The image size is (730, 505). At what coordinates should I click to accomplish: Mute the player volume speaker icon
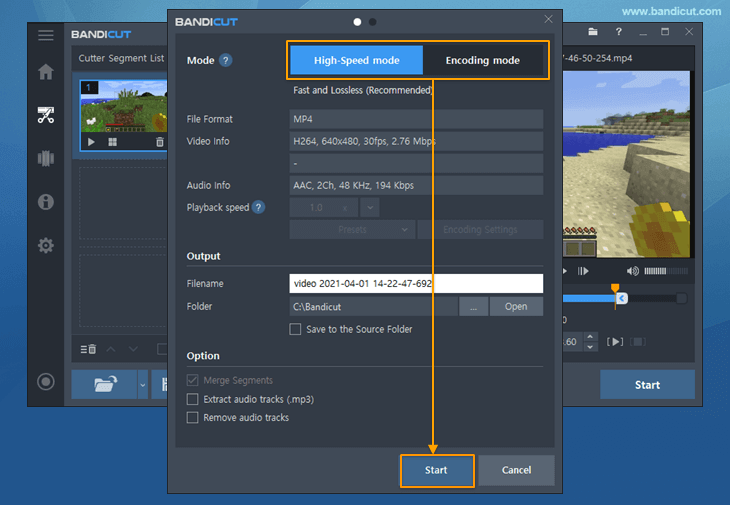tap(633, 271)
